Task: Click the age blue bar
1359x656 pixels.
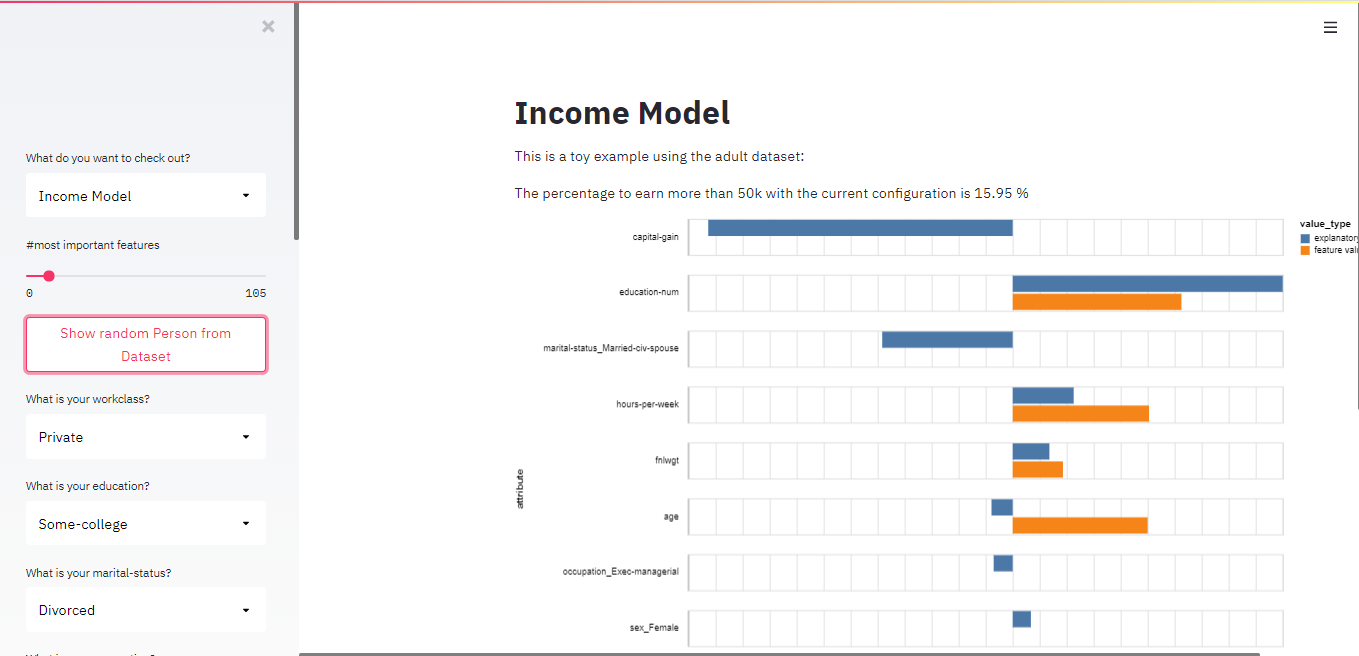Action: click(x=1002, y=508)
